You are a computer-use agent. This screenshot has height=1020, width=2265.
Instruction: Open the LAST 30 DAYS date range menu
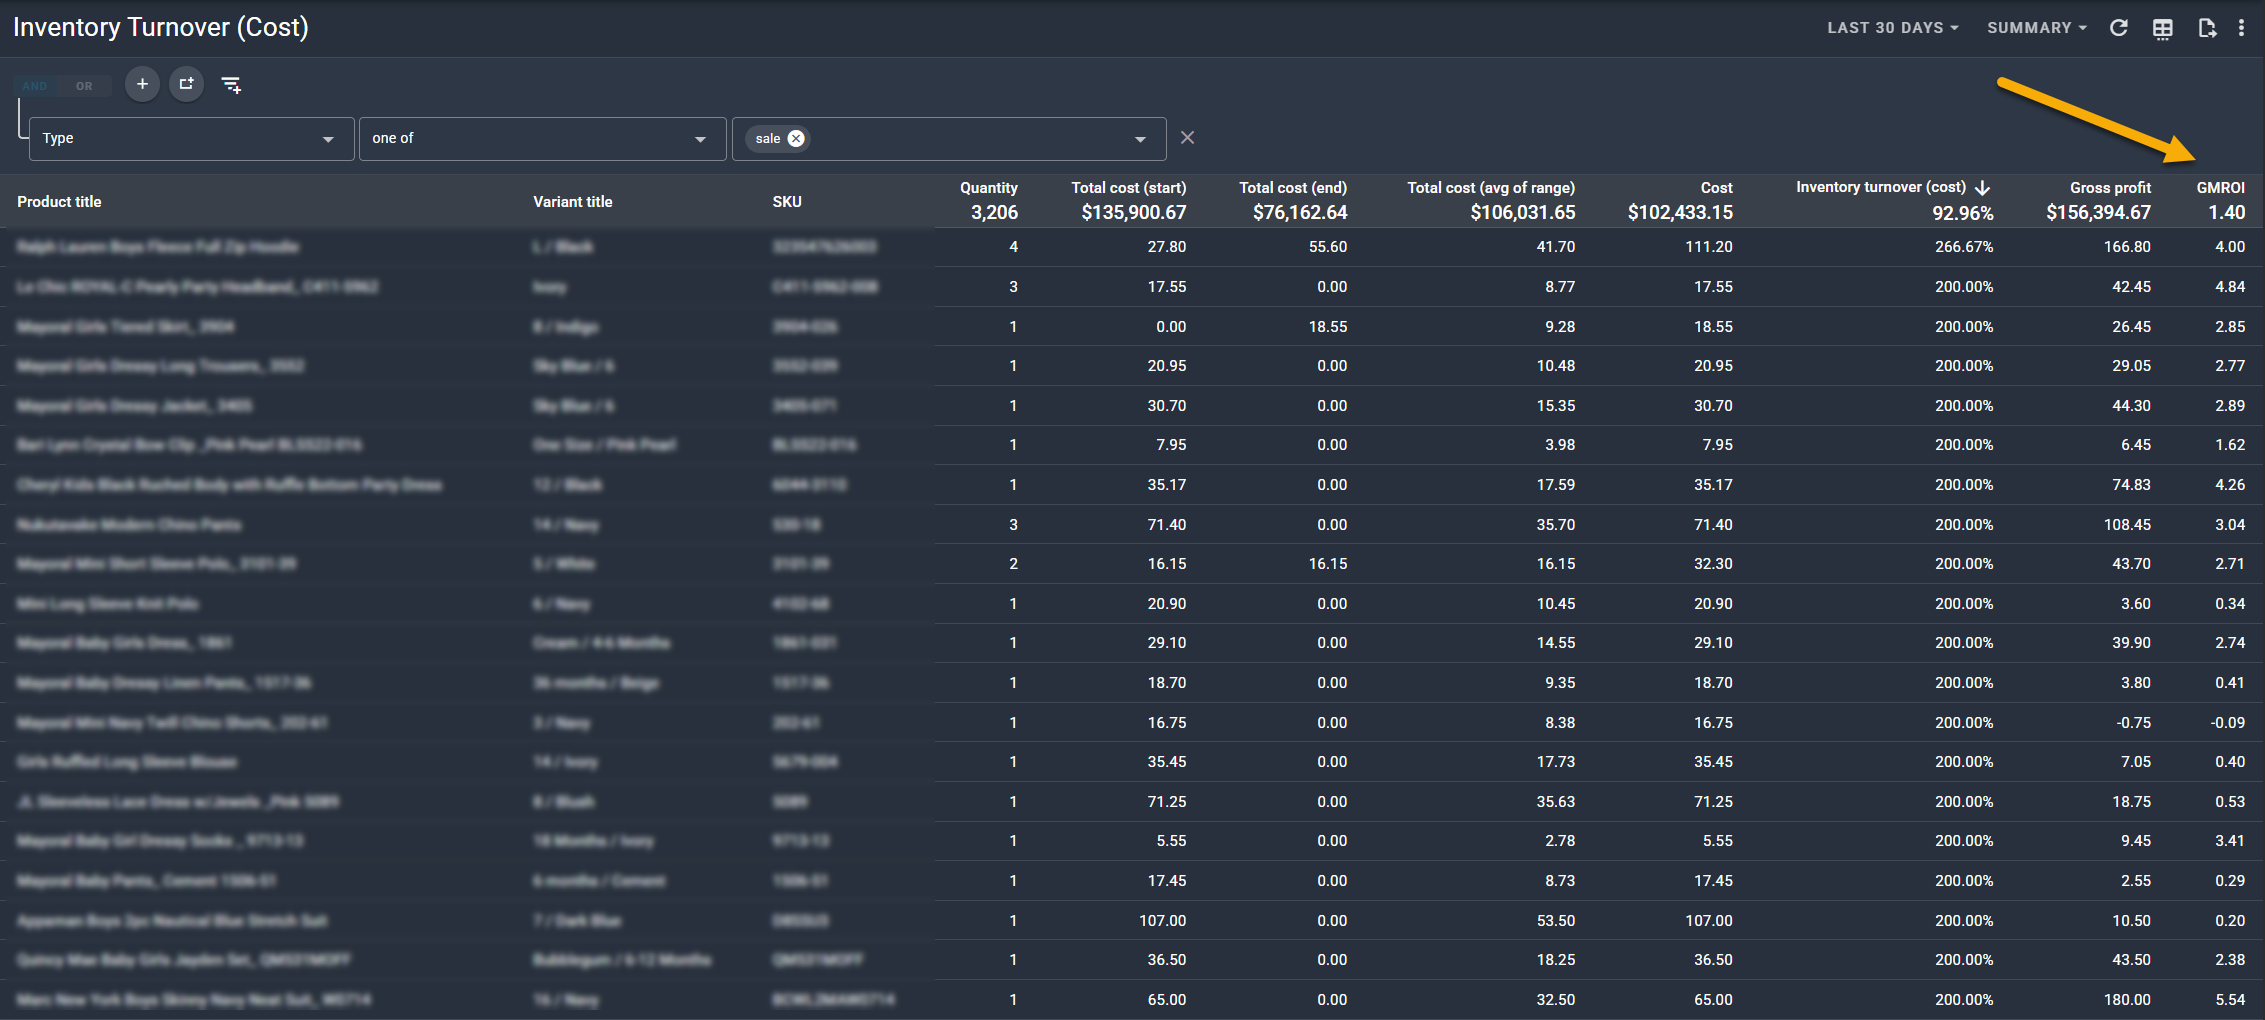[1892, 28]
